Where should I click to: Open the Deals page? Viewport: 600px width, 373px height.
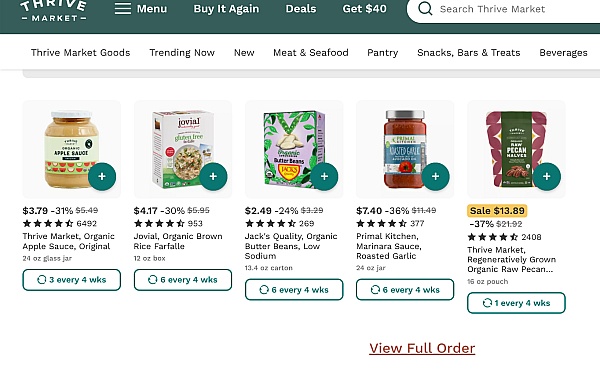point(301,9)
